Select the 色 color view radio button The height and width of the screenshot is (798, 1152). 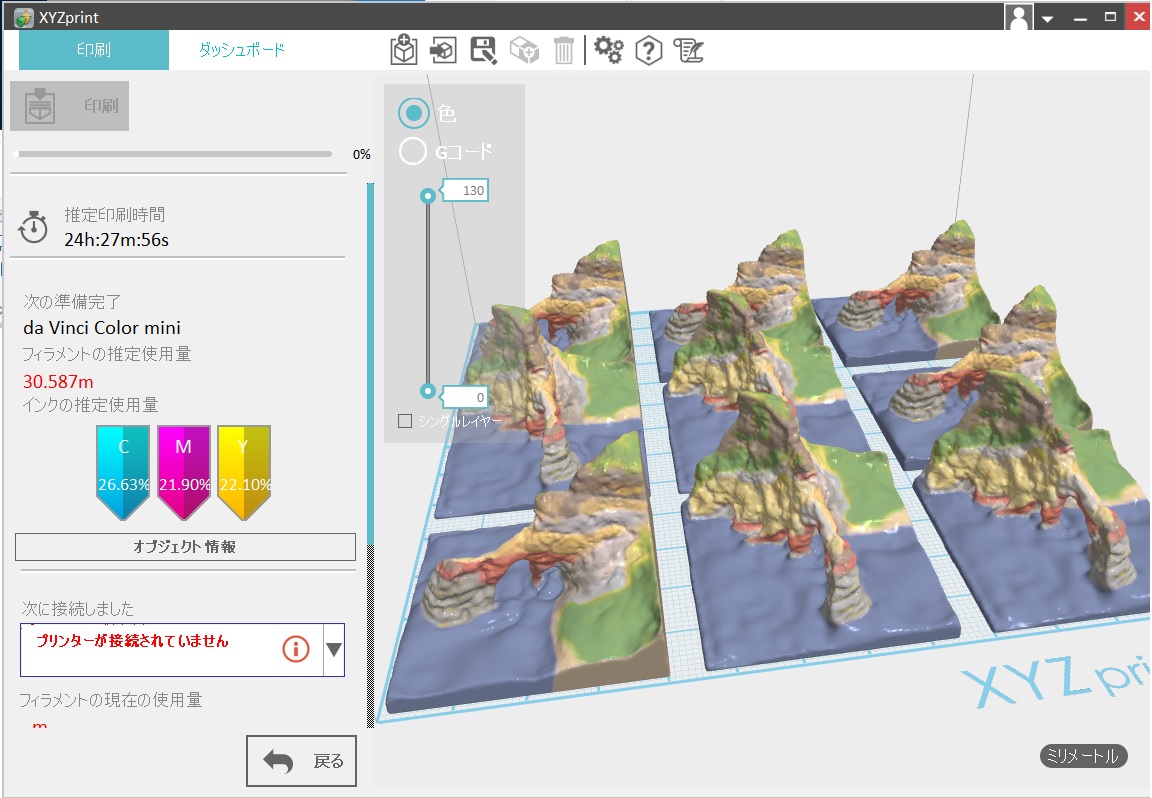[x=414, y=113]
